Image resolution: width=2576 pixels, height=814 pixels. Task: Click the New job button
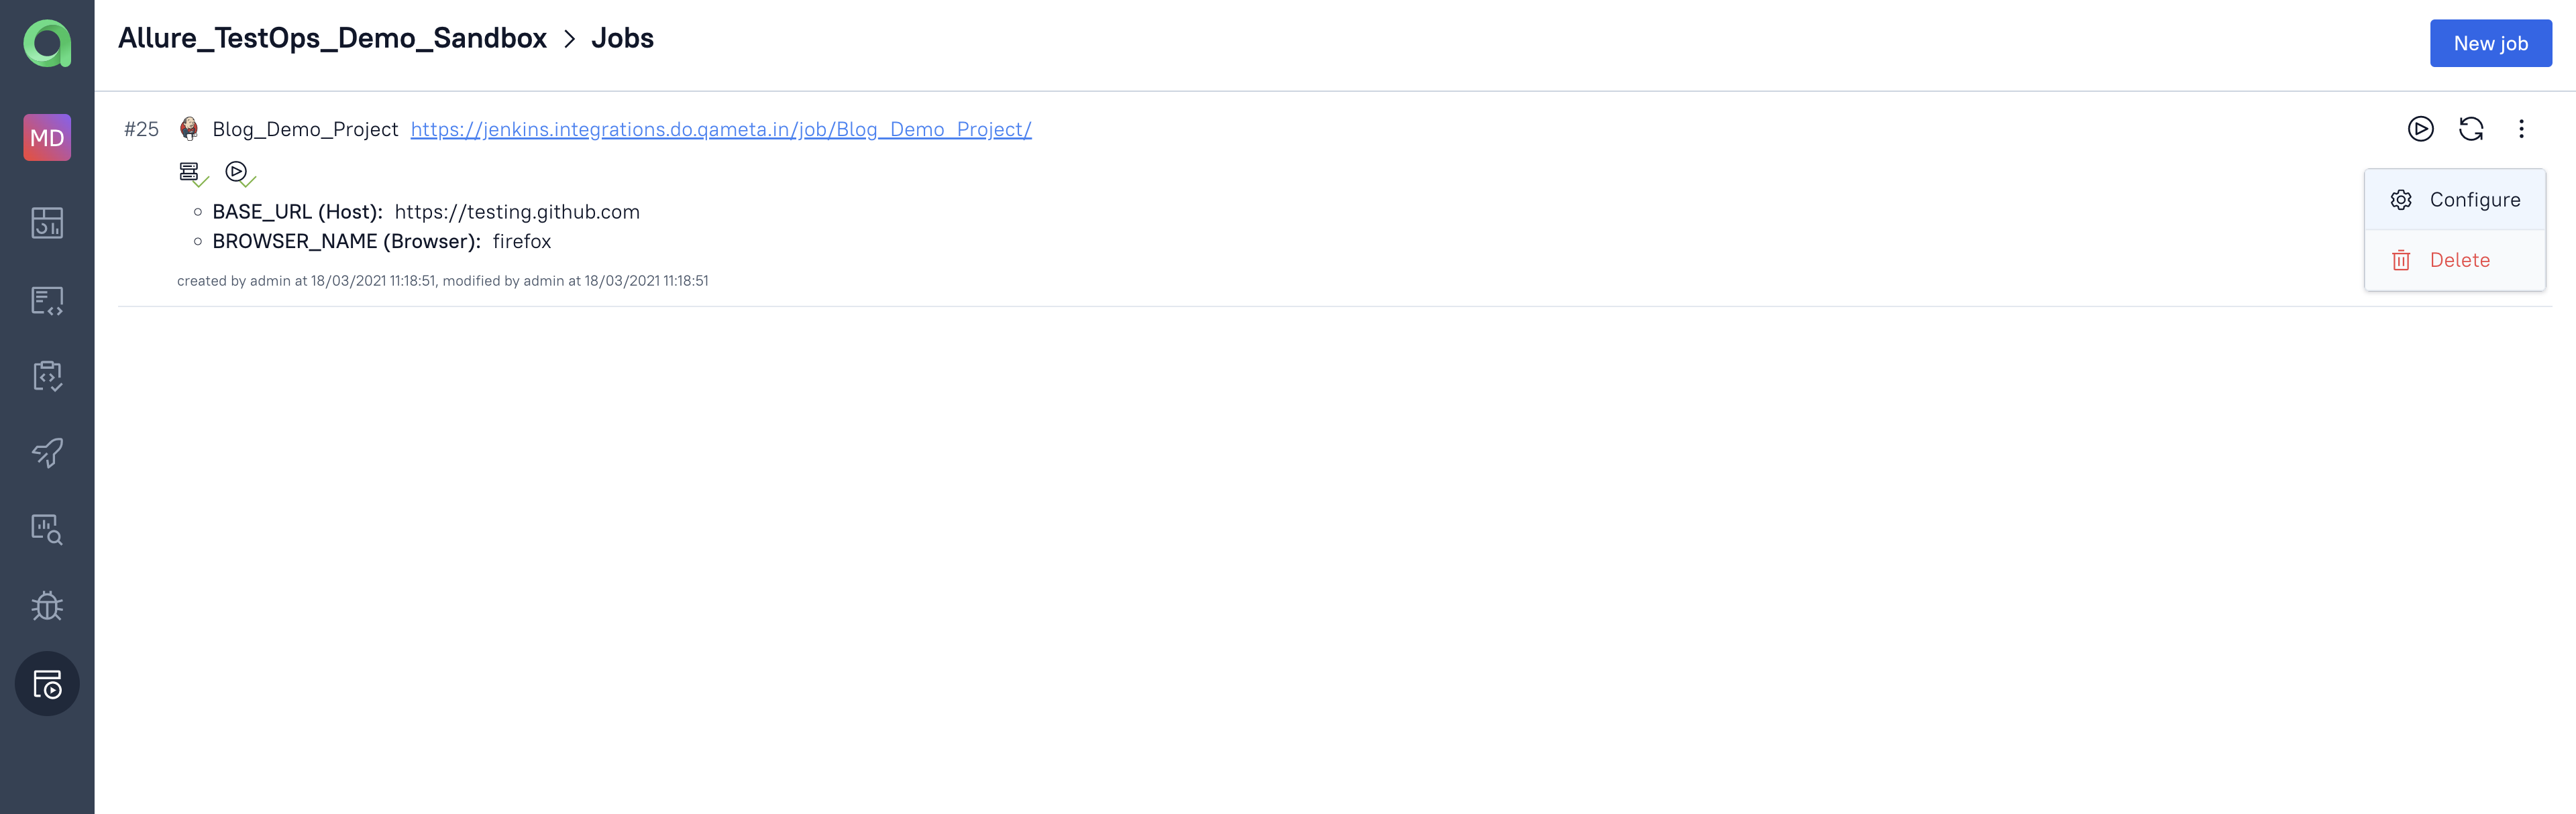(x=2491, y=41)
